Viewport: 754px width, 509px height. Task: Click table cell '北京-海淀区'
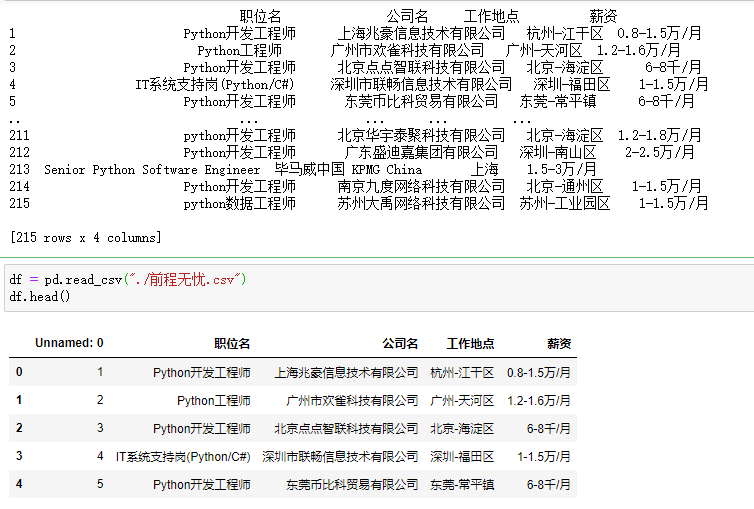click(x=462, y=428)
